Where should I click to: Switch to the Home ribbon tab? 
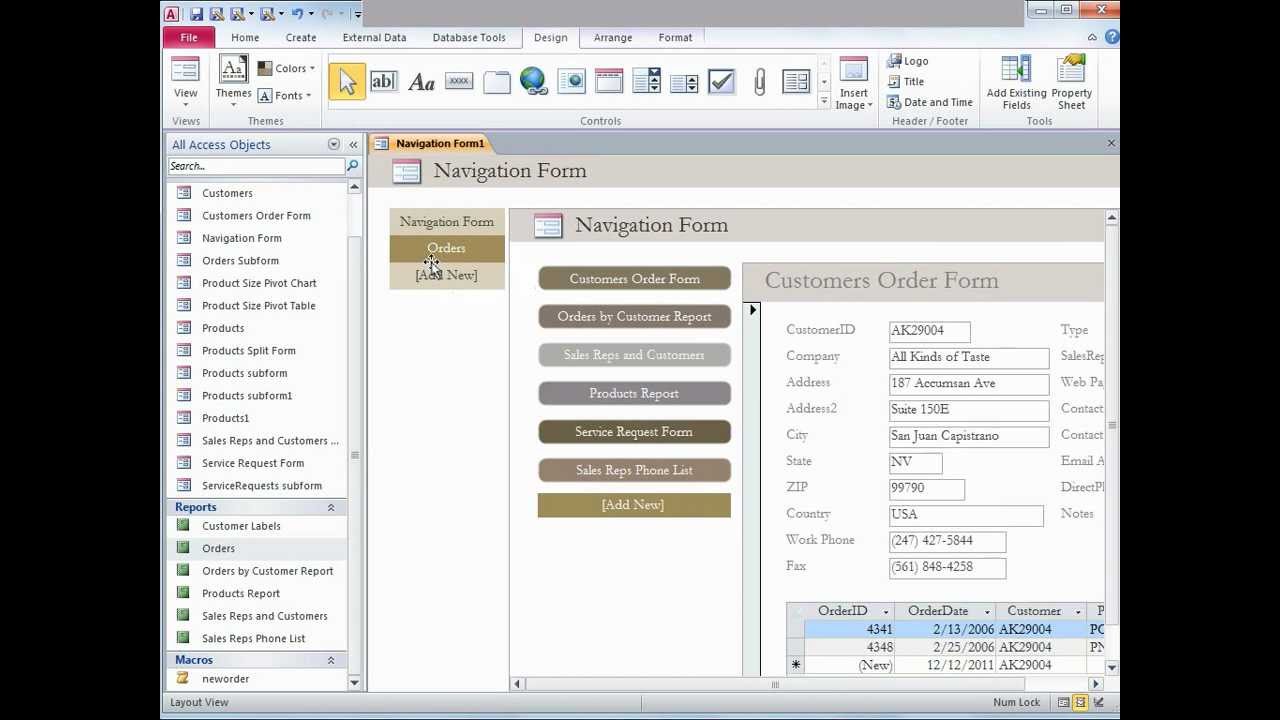coord(245,37)
